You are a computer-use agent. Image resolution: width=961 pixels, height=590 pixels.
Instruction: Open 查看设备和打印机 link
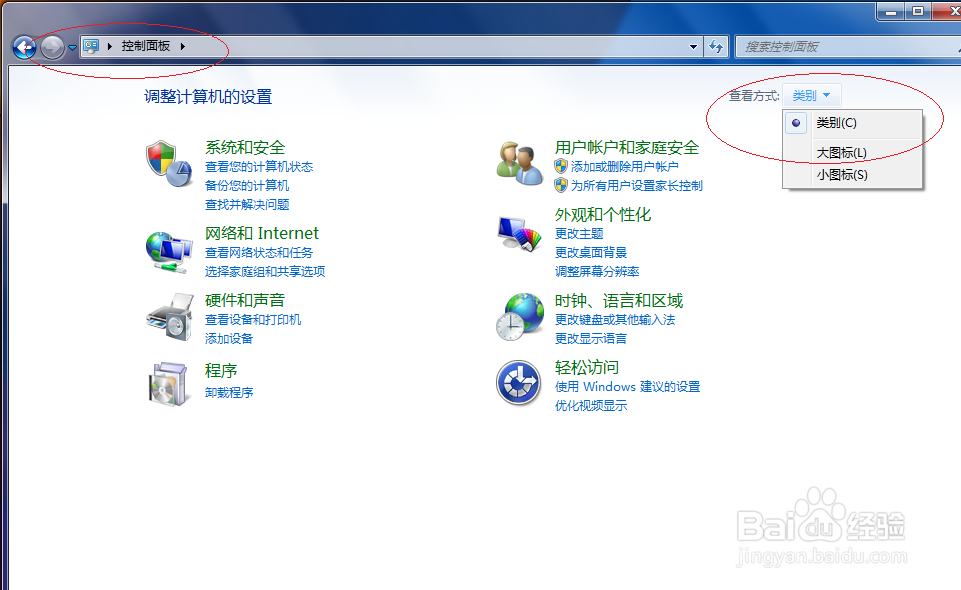253,319
